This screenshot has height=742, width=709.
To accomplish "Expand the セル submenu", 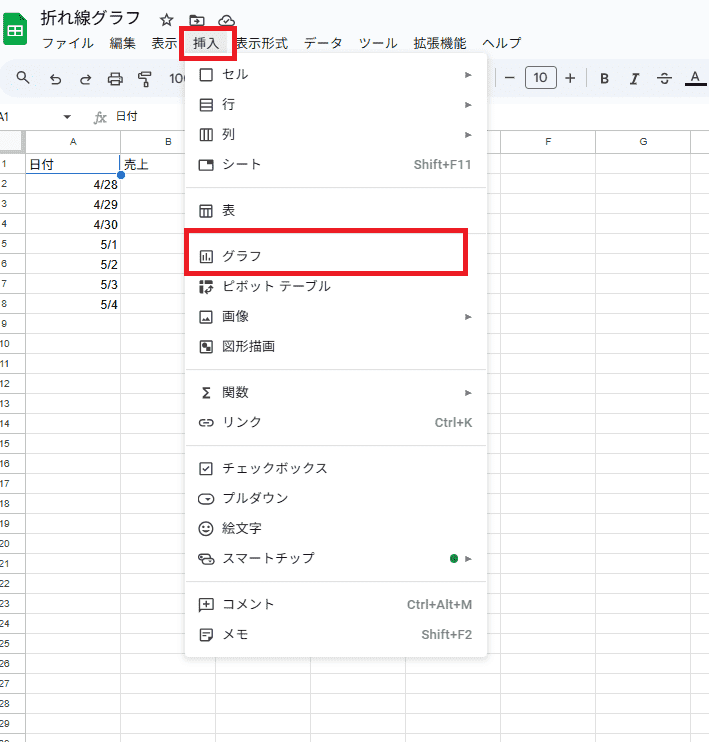I will [x=336, y=75].
